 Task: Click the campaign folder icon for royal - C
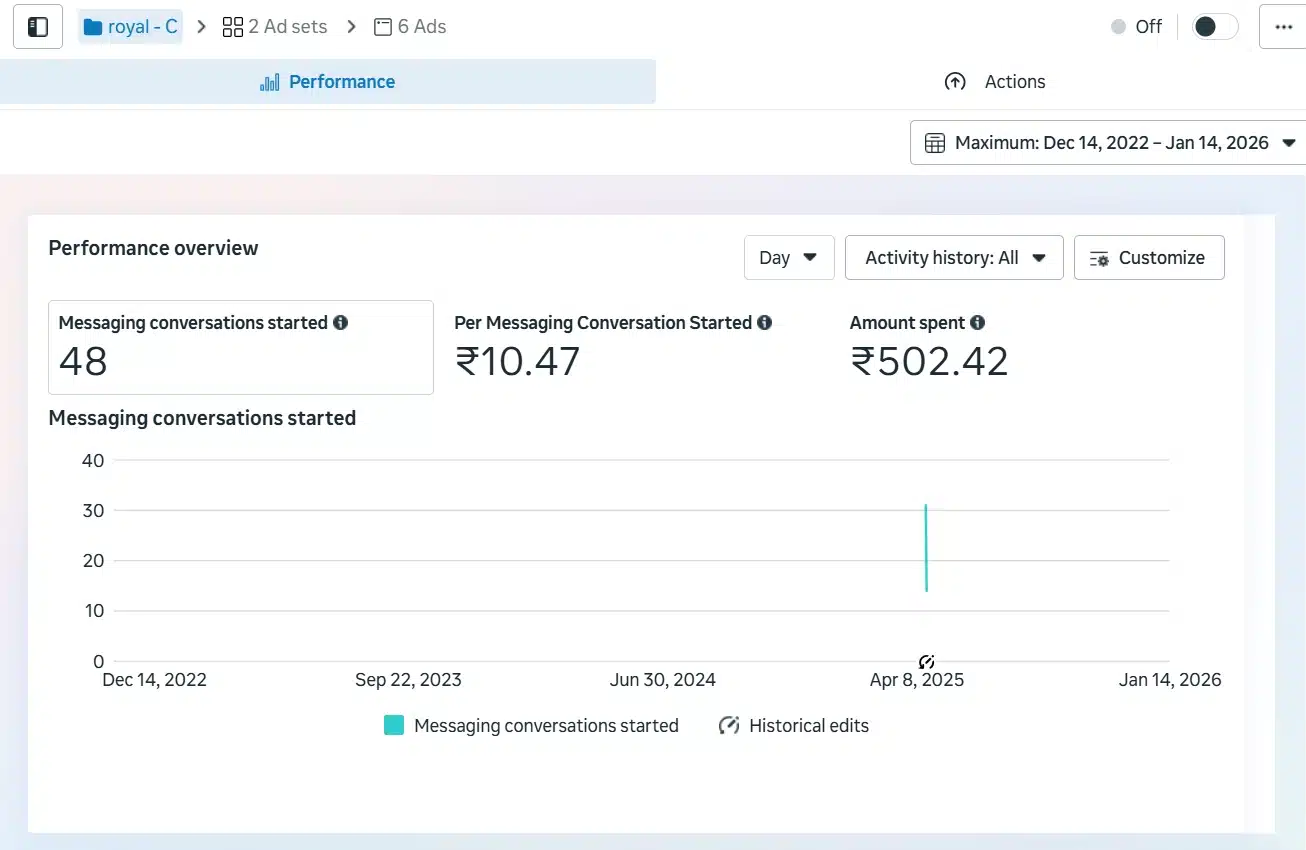[x=93, y=27]
